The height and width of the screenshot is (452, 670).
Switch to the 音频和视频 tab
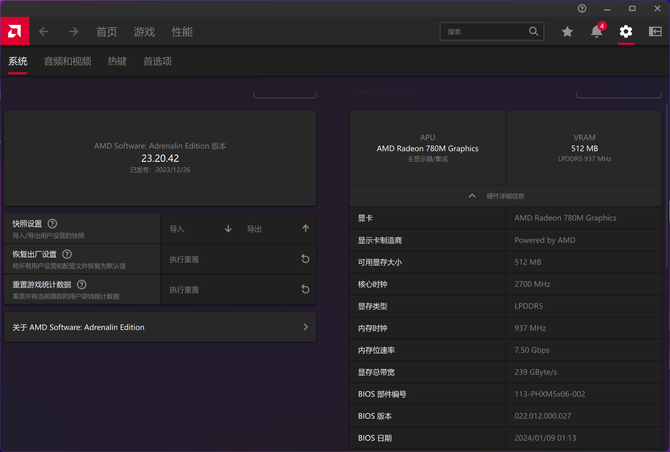67,61
